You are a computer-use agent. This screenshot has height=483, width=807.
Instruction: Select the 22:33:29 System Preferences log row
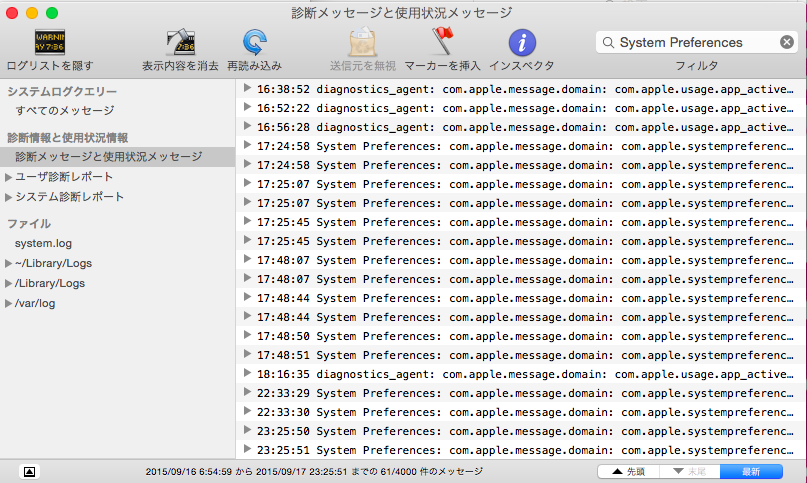[x=521, y=393]
